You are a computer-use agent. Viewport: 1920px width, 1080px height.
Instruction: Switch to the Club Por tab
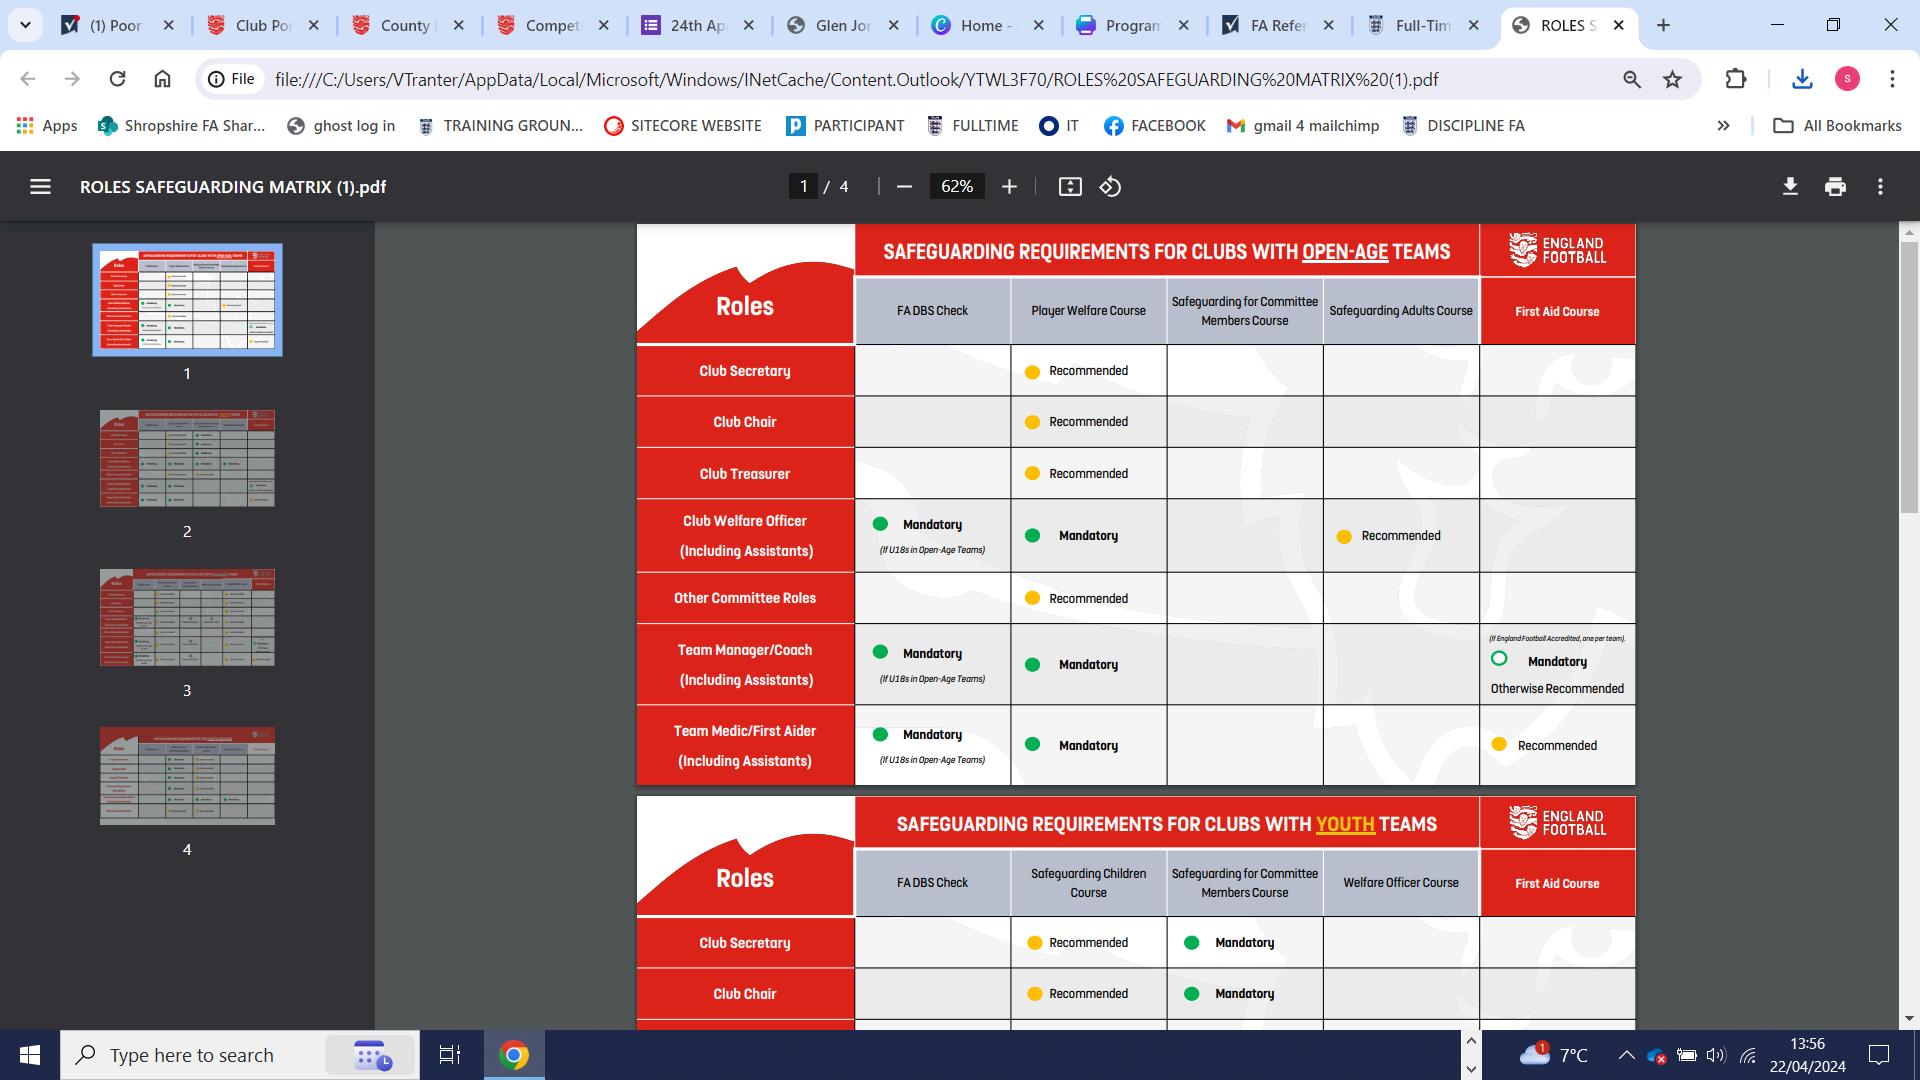[x=262, y=25]
